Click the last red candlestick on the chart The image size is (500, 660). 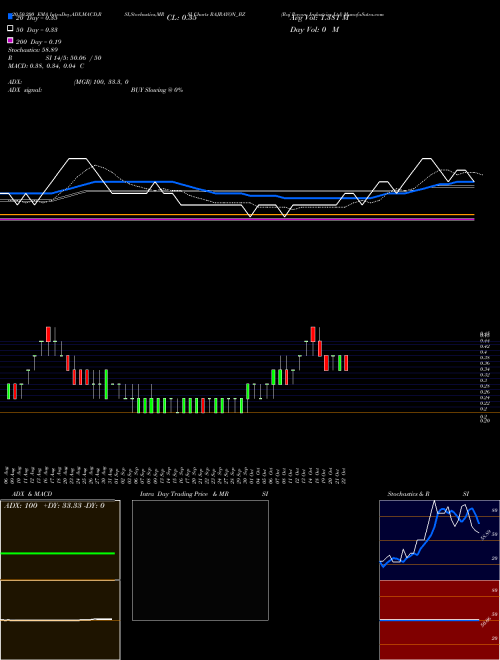click(x=346, y=363)
